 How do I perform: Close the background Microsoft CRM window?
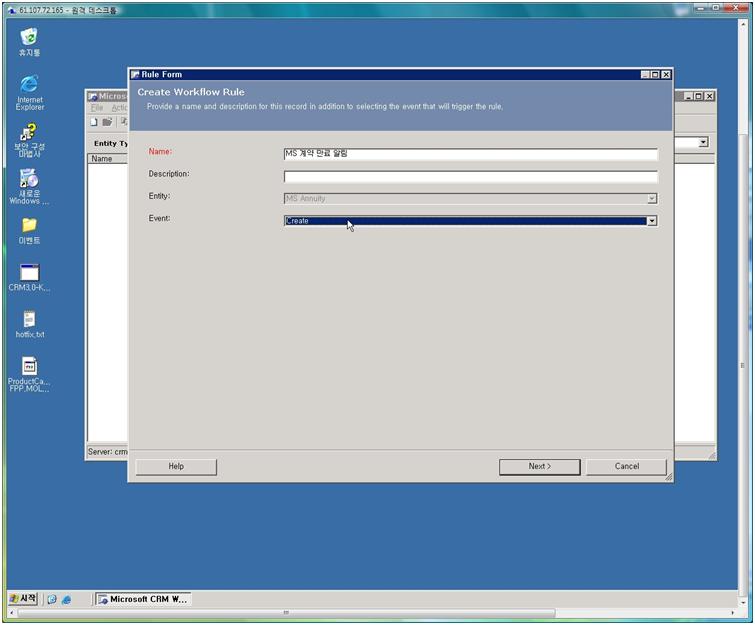pos(709,96)
